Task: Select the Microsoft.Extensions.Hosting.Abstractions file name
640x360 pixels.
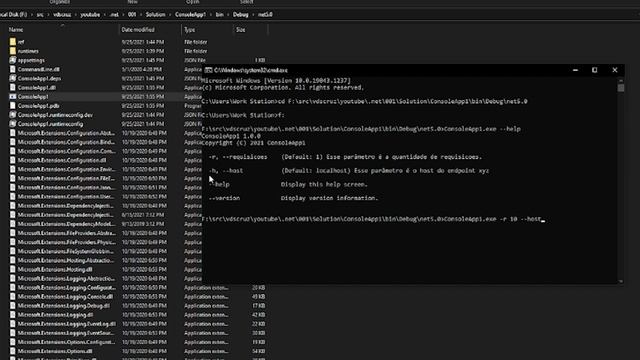Action: (66, 260)
